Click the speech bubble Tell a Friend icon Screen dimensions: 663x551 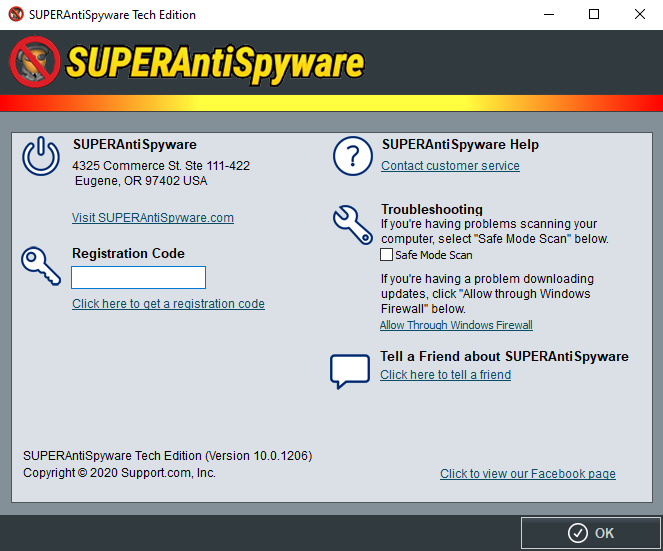pos(349,370)
